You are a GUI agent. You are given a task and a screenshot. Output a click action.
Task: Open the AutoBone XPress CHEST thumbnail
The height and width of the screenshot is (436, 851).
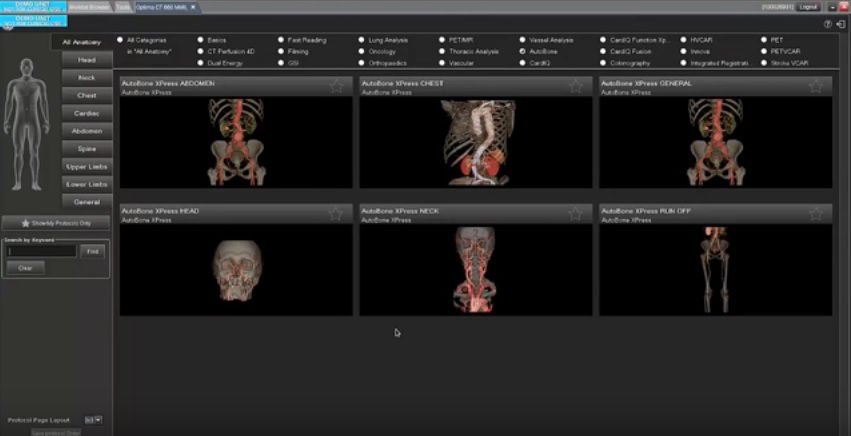pos(475,142)
